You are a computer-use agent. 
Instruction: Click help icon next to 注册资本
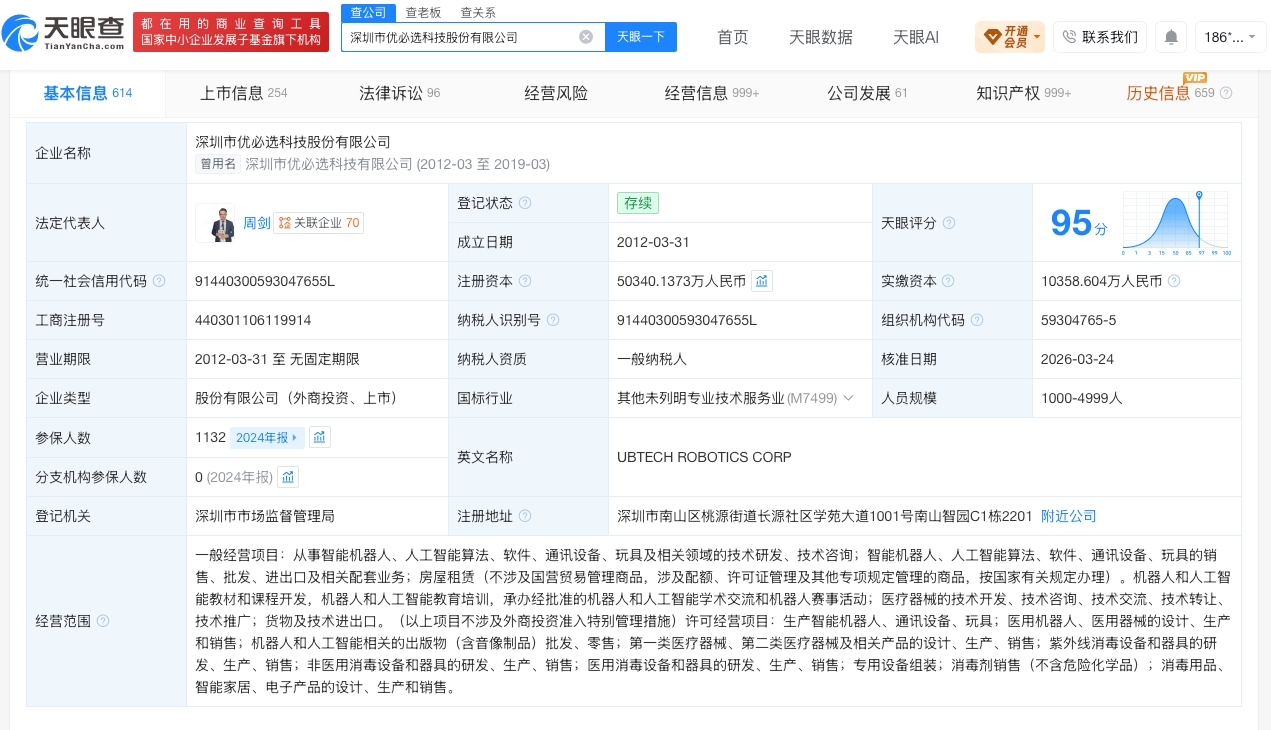(525, 281)
